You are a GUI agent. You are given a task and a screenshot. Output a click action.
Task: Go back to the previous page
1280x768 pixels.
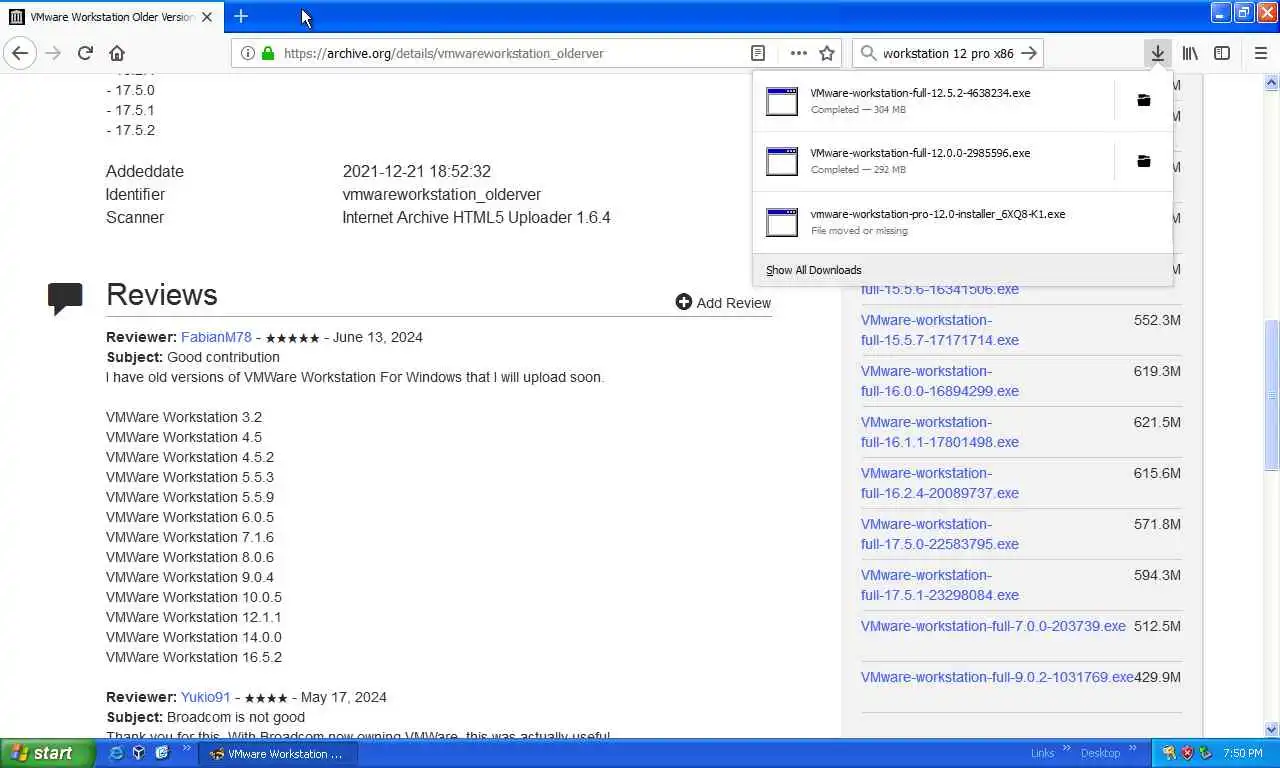[x=20, y=53]
